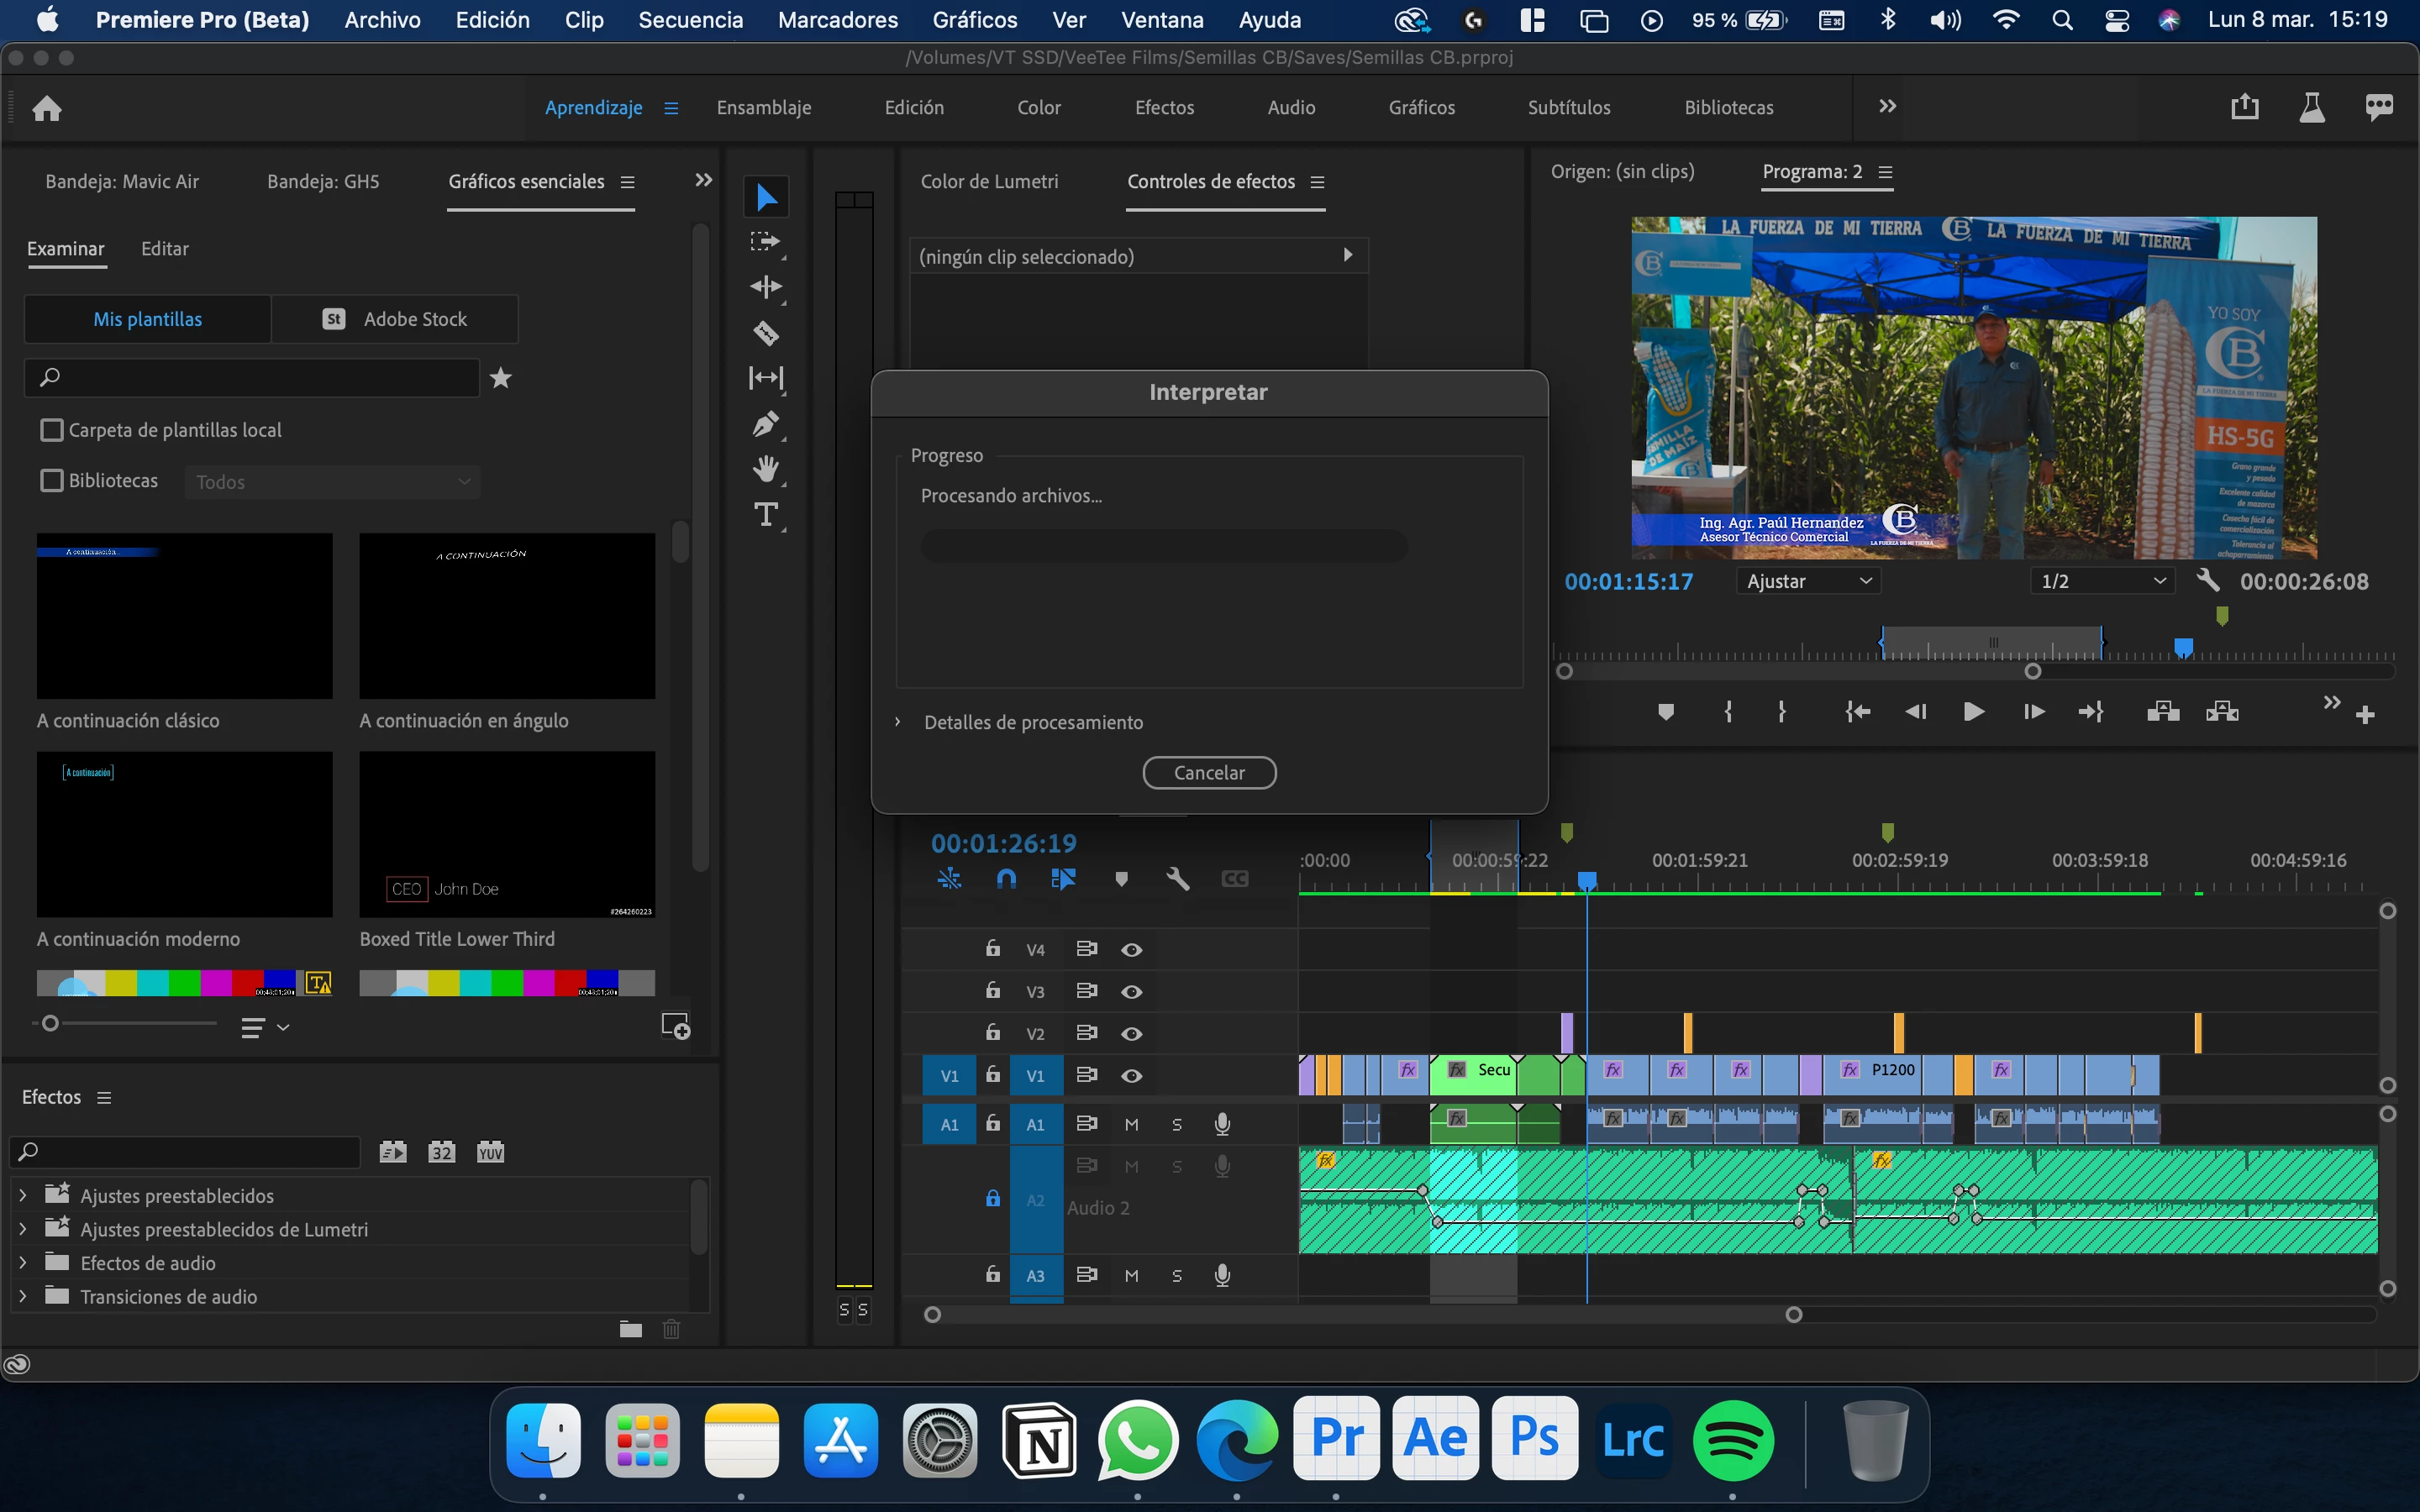Image resolution: width=2420 pixels, height=1512 pixels.
Task: Enable Carpeta de plantillas local checkbox
Action: click(51, 430)
